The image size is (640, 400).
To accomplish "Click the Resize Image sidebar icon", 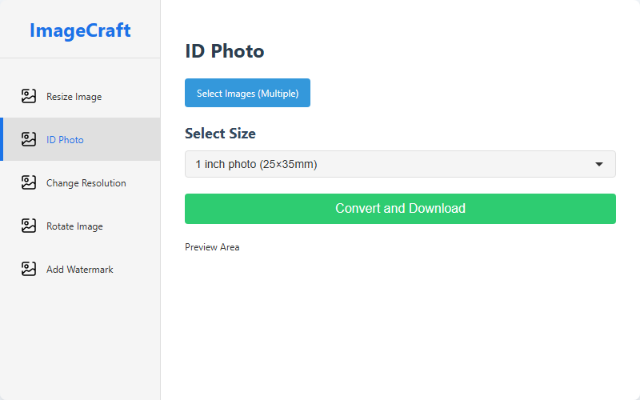I will pyautogui.click(x=29, y=96).
